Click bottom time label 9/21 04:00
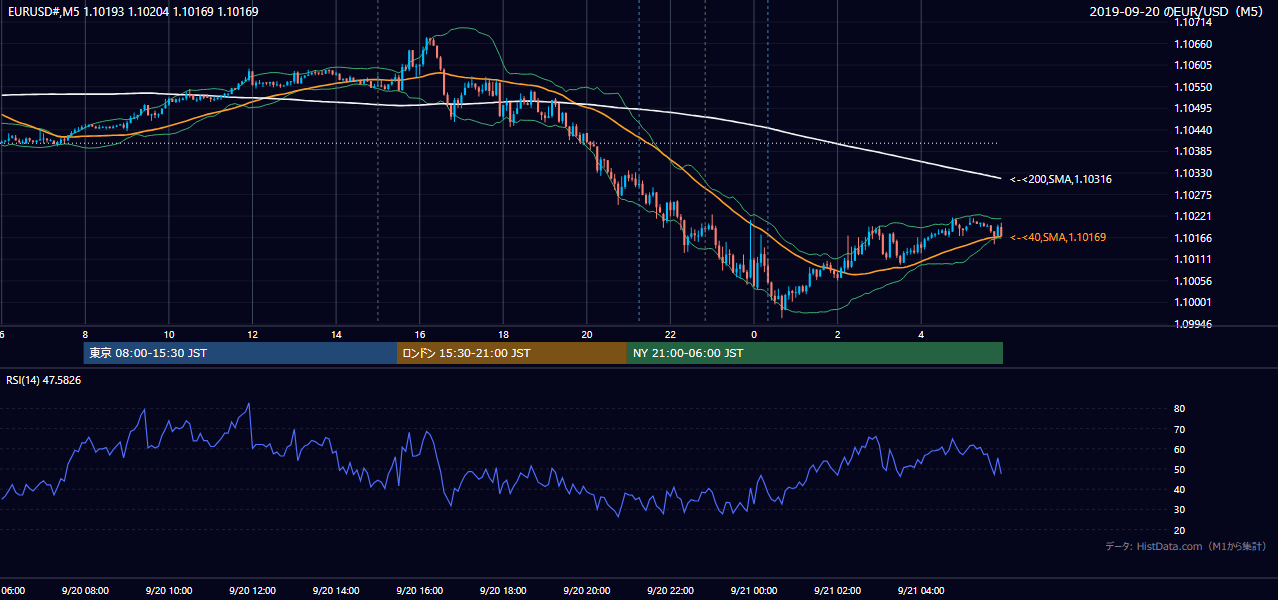Image resolution: width=1278 pixels, height=600 pixels. pyautogui.click(x=921, y=591)
